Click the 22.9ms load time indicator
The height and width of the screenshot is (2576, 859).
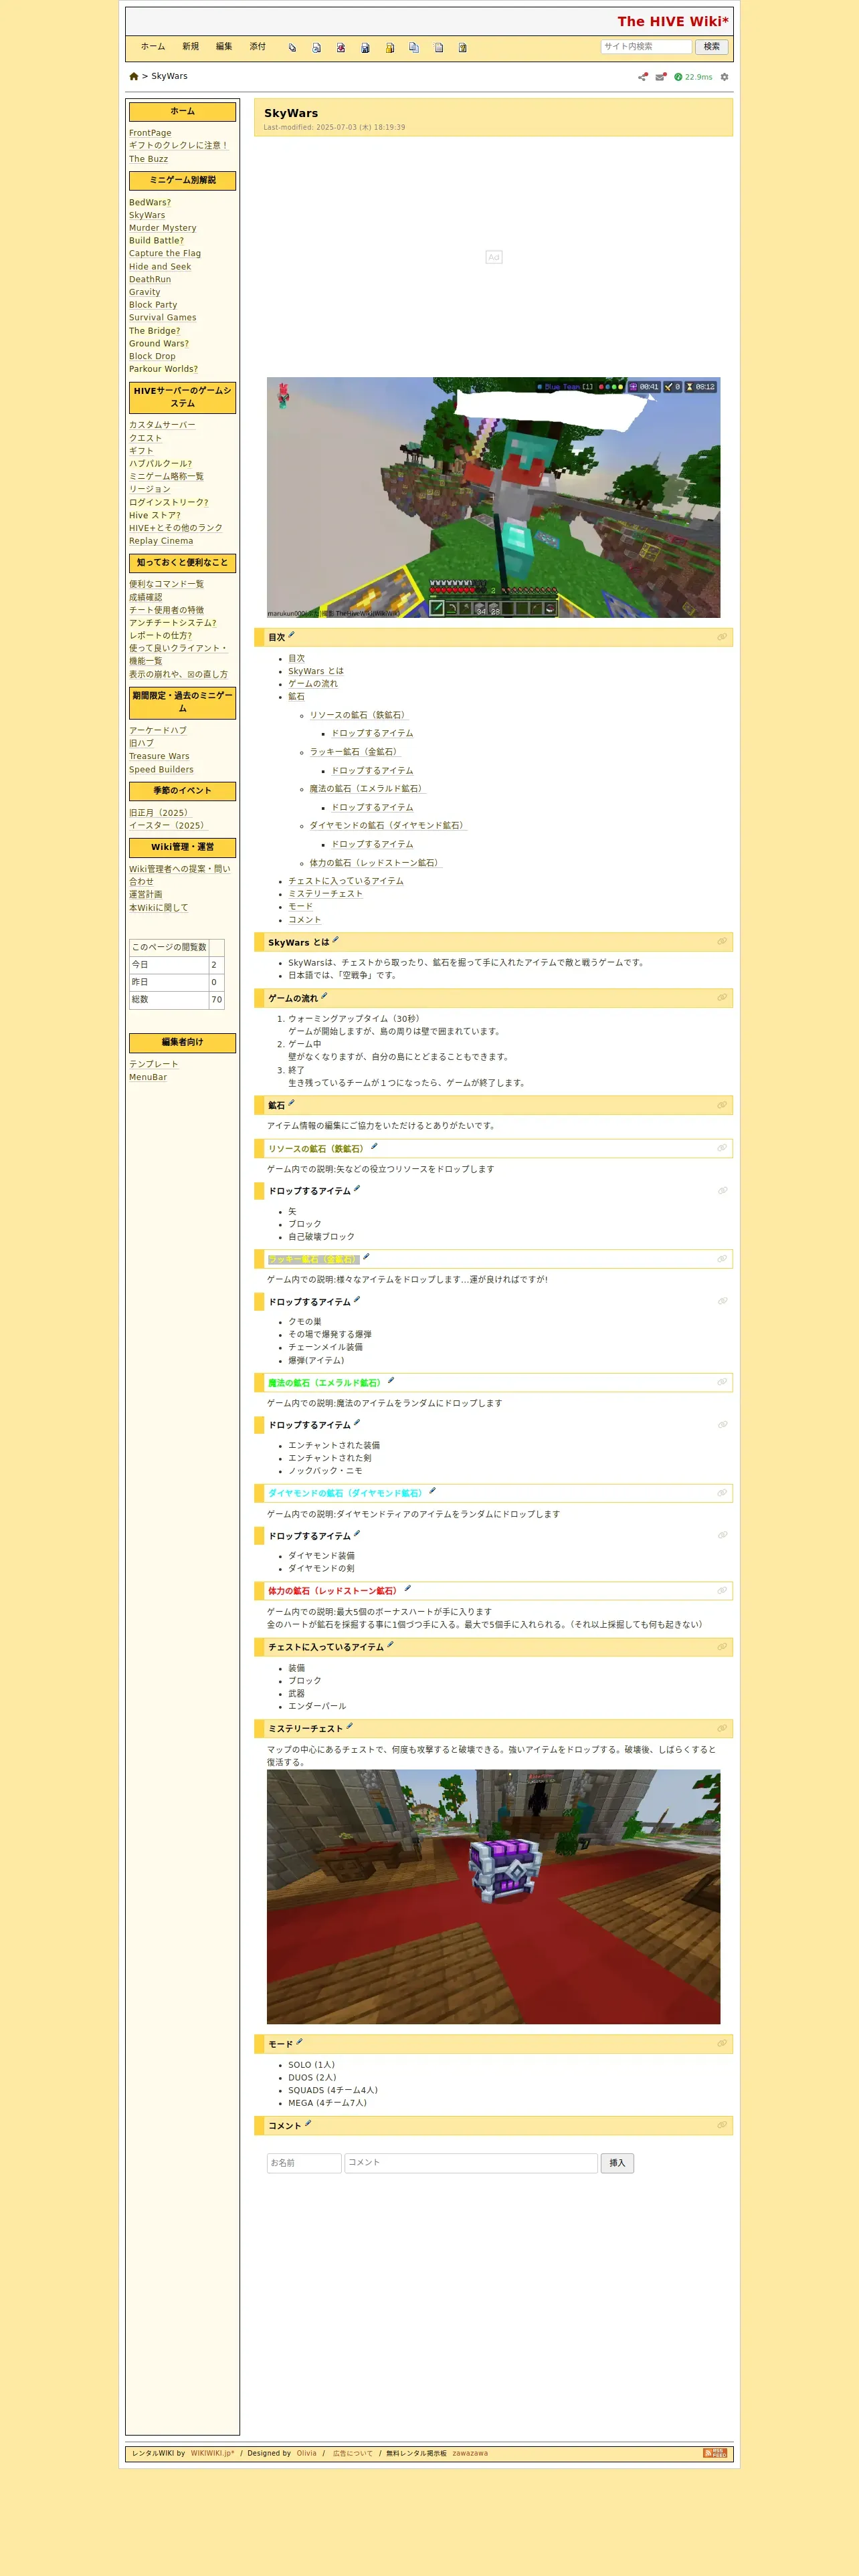point(693,77)
